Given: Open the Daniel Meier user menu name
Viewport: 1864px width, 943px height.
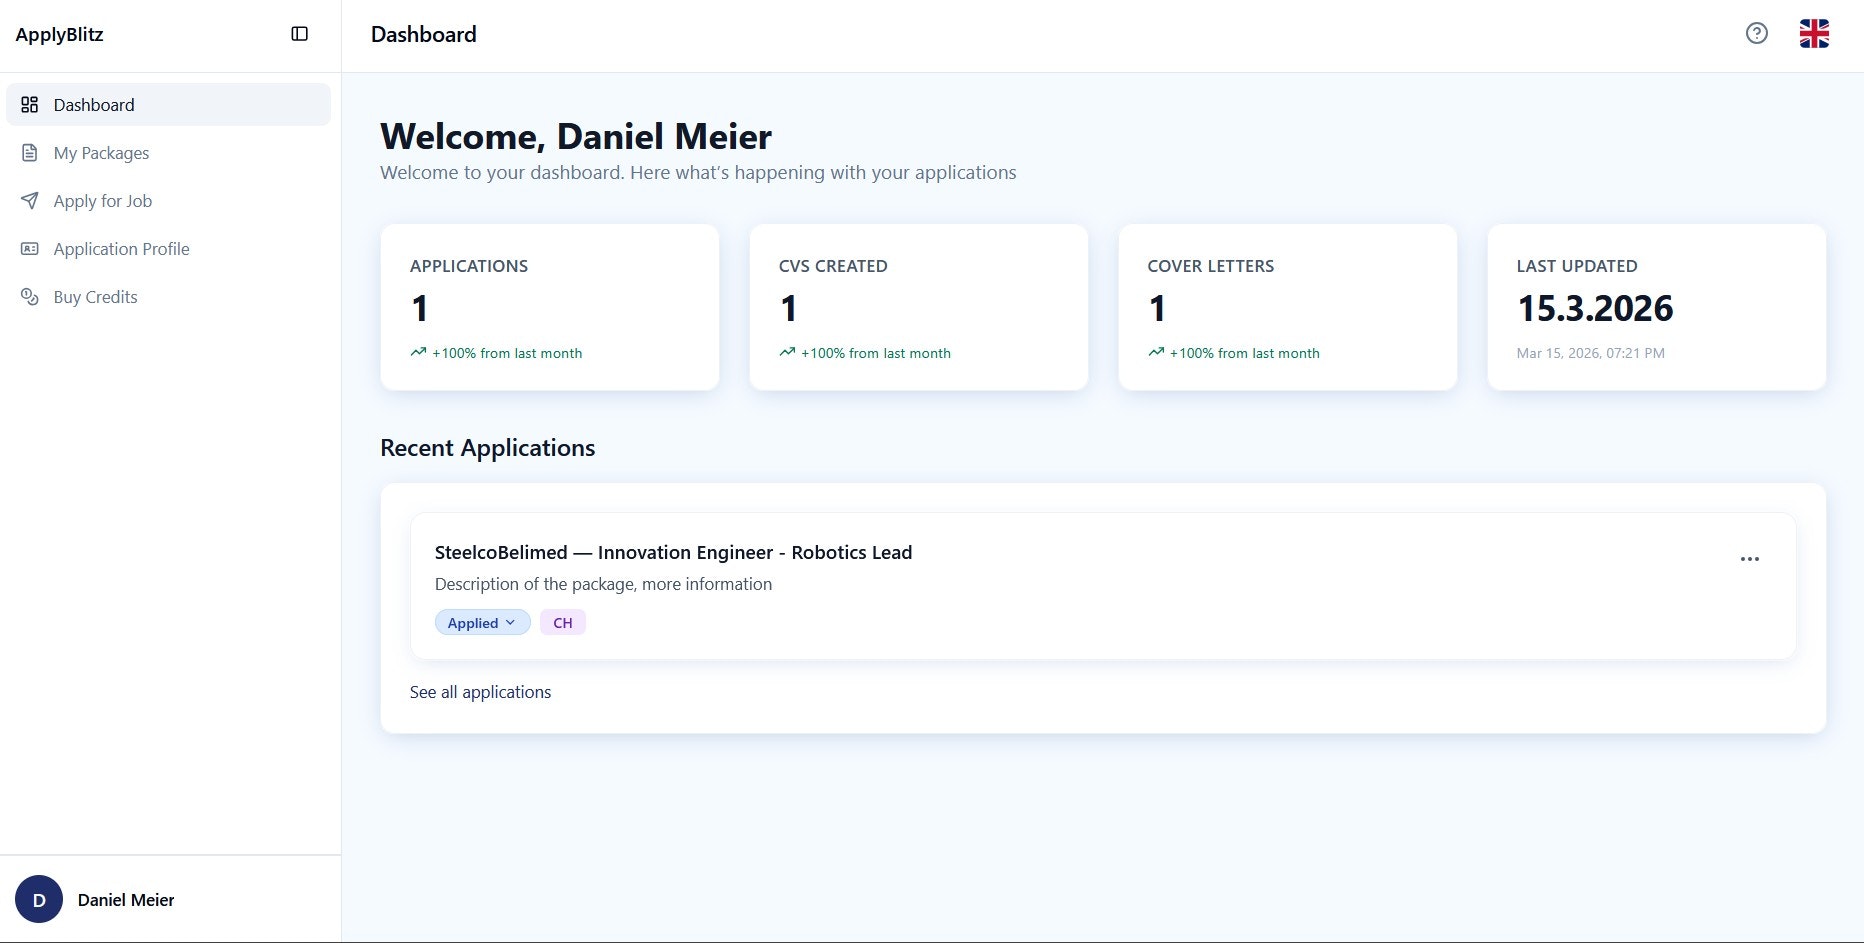Looking at the screenshot, I should 126,900.
